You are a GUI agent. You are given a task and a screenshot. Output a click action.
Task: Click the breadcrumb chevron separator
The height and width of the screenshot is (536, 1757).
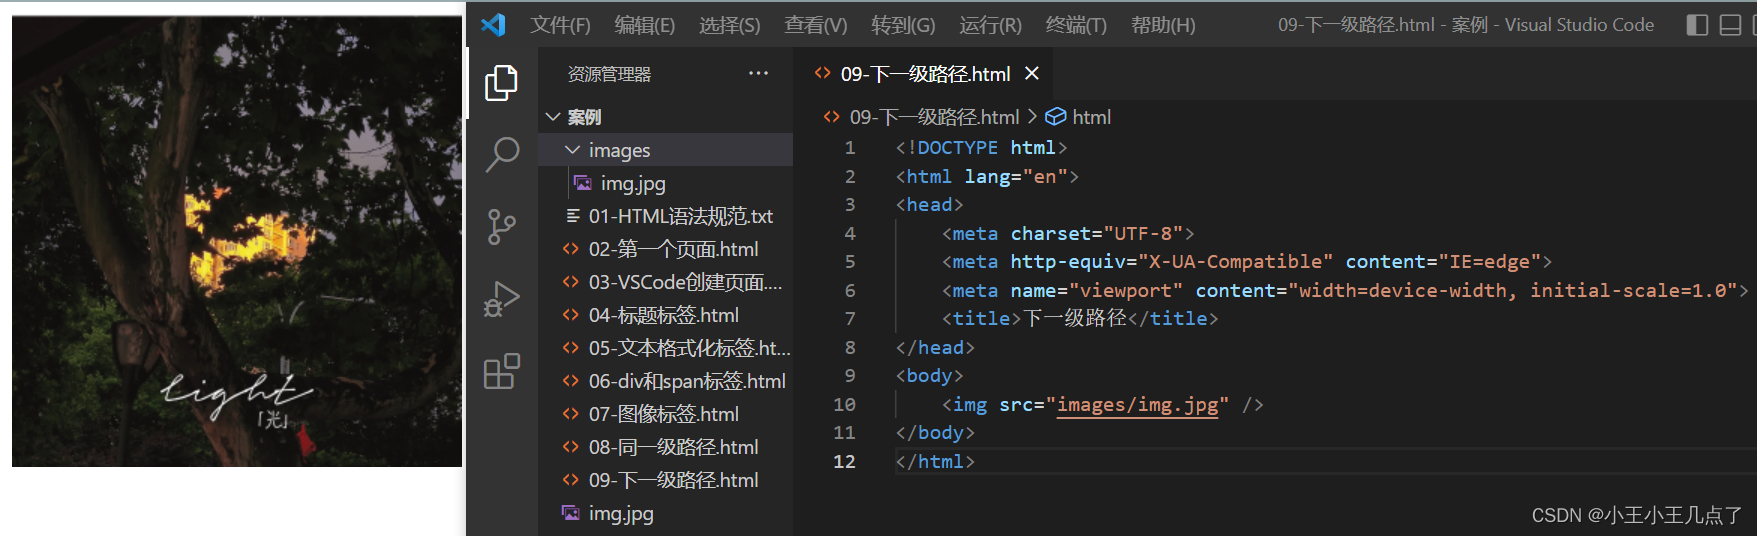(1032, 117)
